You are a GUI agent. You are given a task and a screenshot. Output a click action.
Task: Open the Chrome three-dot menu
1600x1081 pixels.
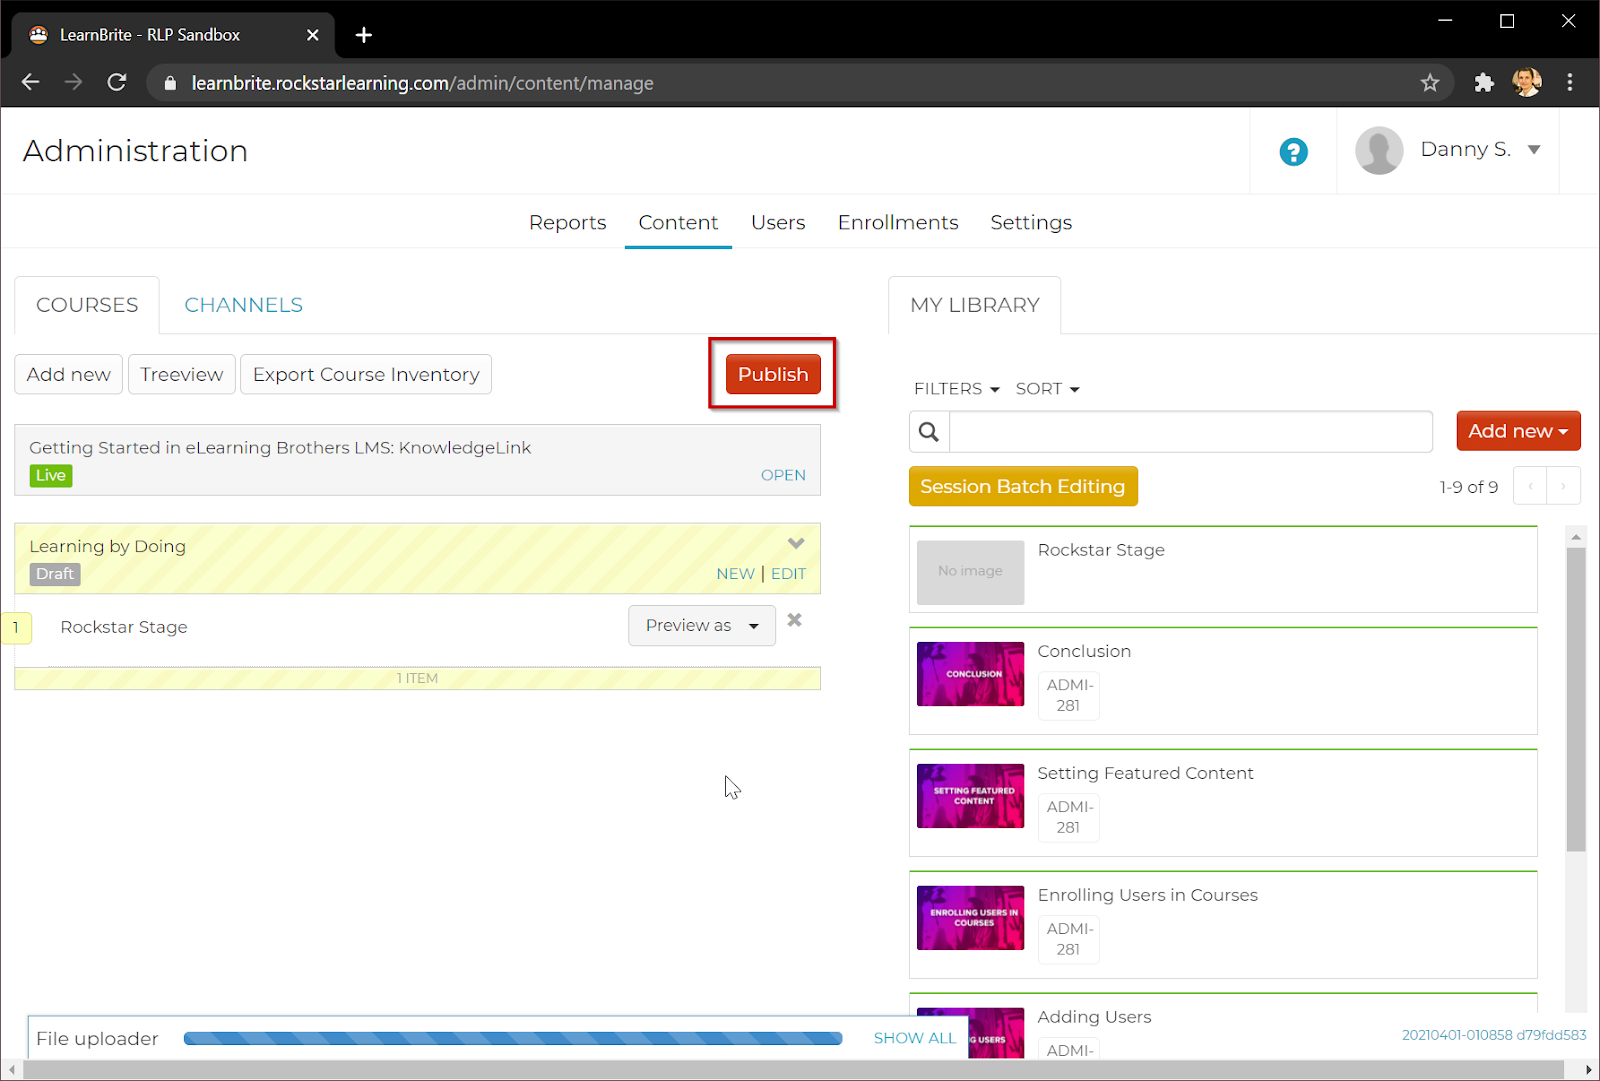click(1570, 82)
